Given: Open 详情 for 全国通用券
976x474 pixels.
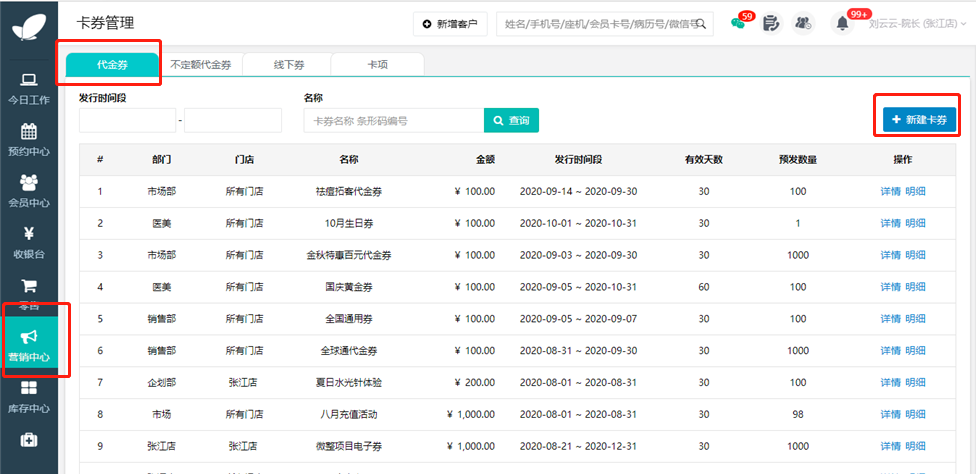Looking at the screenshot, I should pyautogui.click(x=890, y=318).
